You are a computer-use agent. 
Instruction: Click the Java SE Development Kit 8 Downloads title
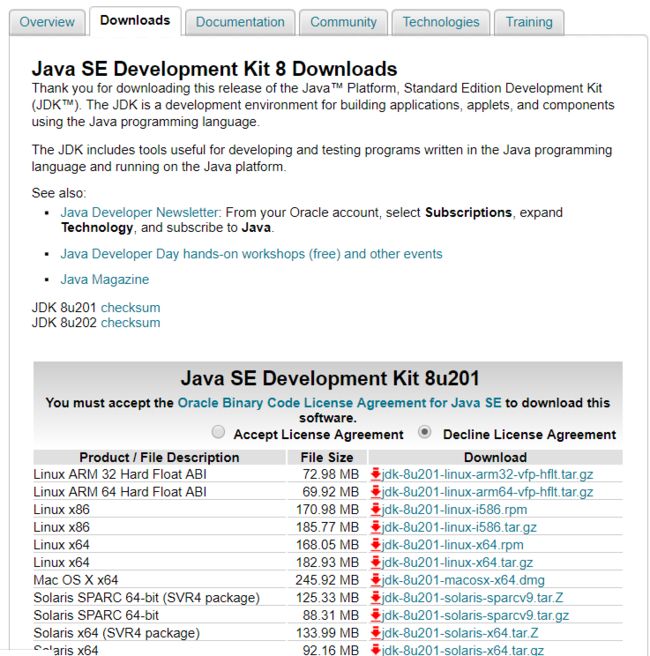click(215, 69)
